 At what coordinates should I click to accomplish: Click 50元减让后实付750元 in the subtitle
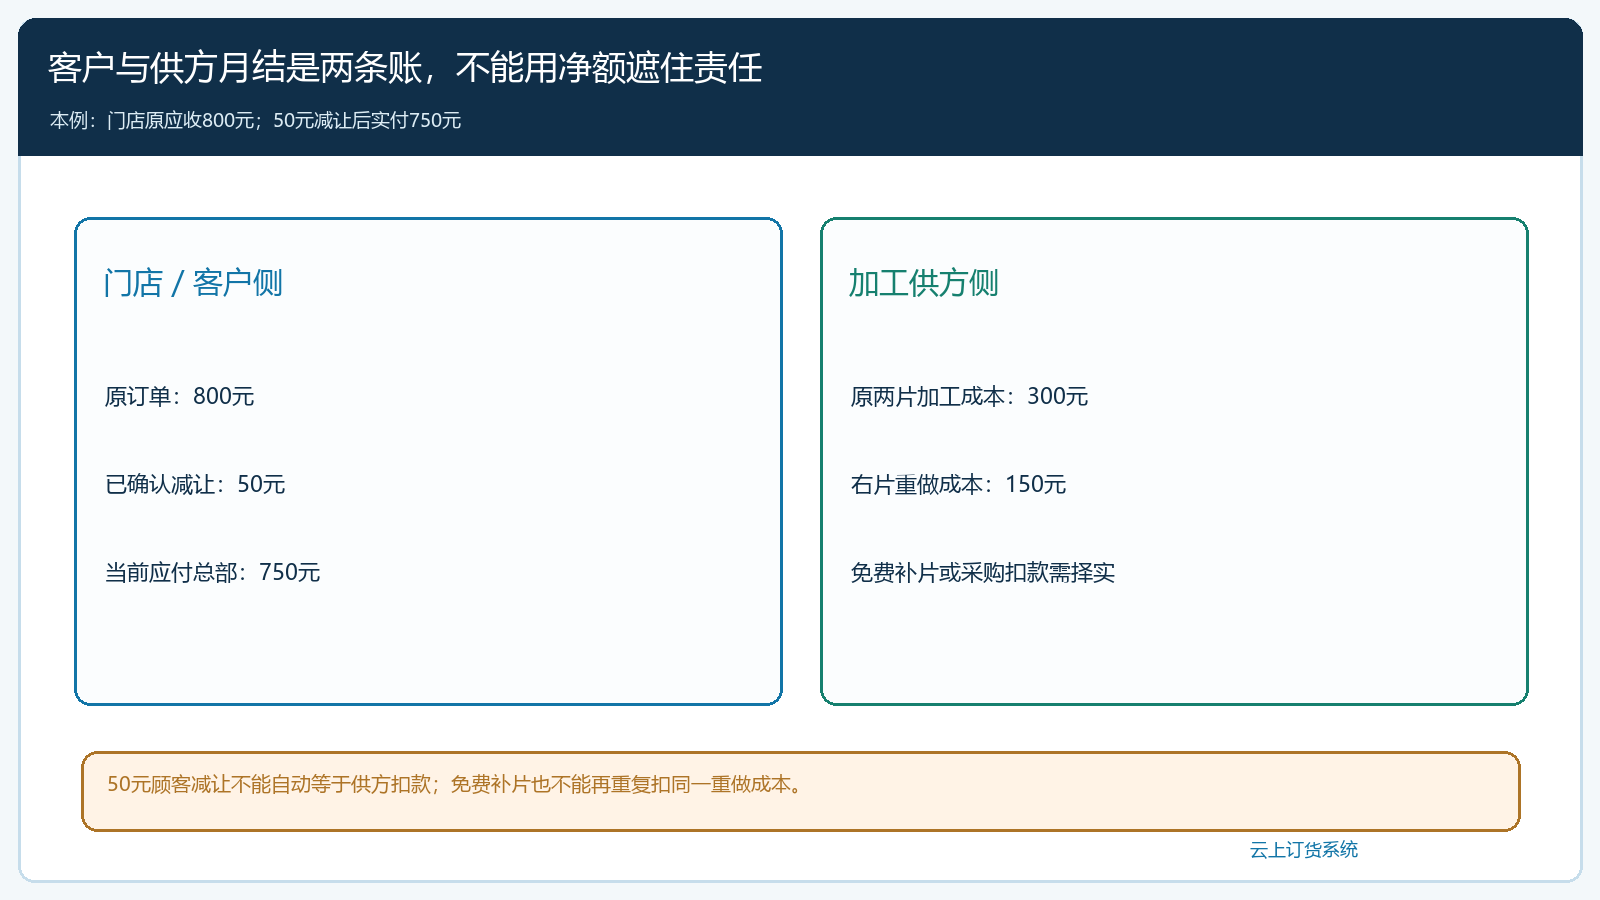[x=367, y=120]
